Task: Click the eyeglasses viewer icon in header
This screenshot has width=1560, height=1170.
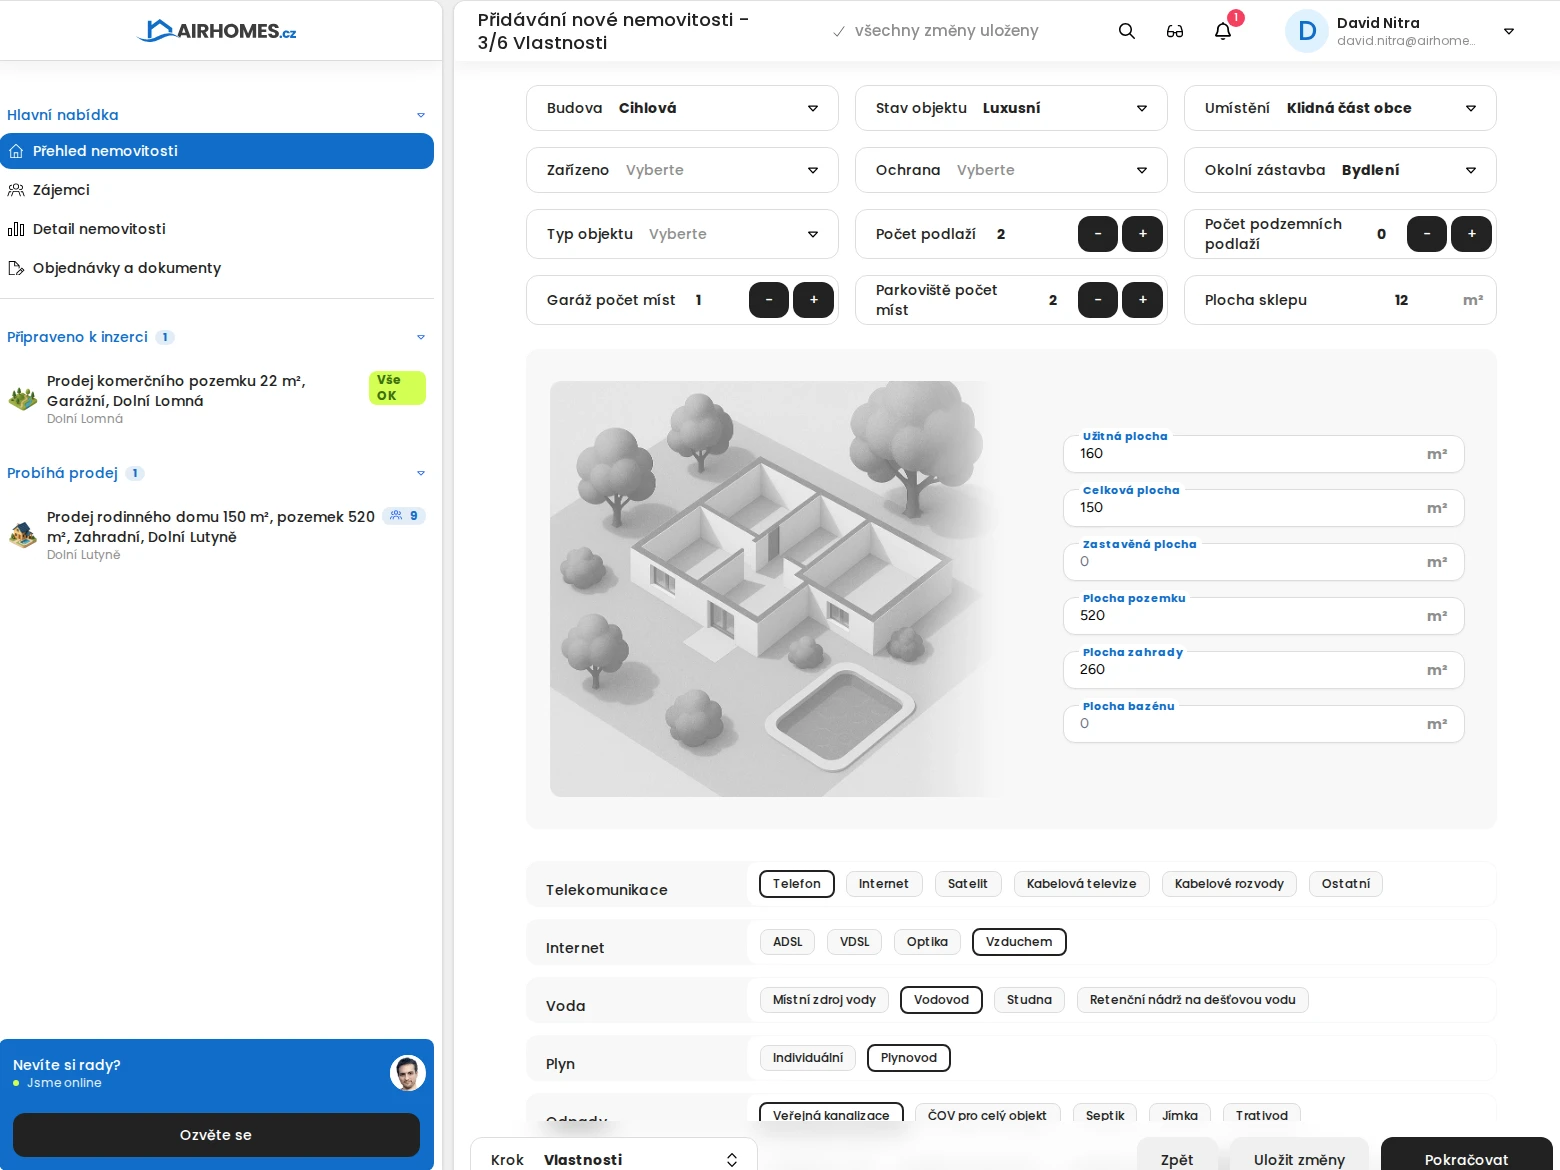Action: [1174, 31]
